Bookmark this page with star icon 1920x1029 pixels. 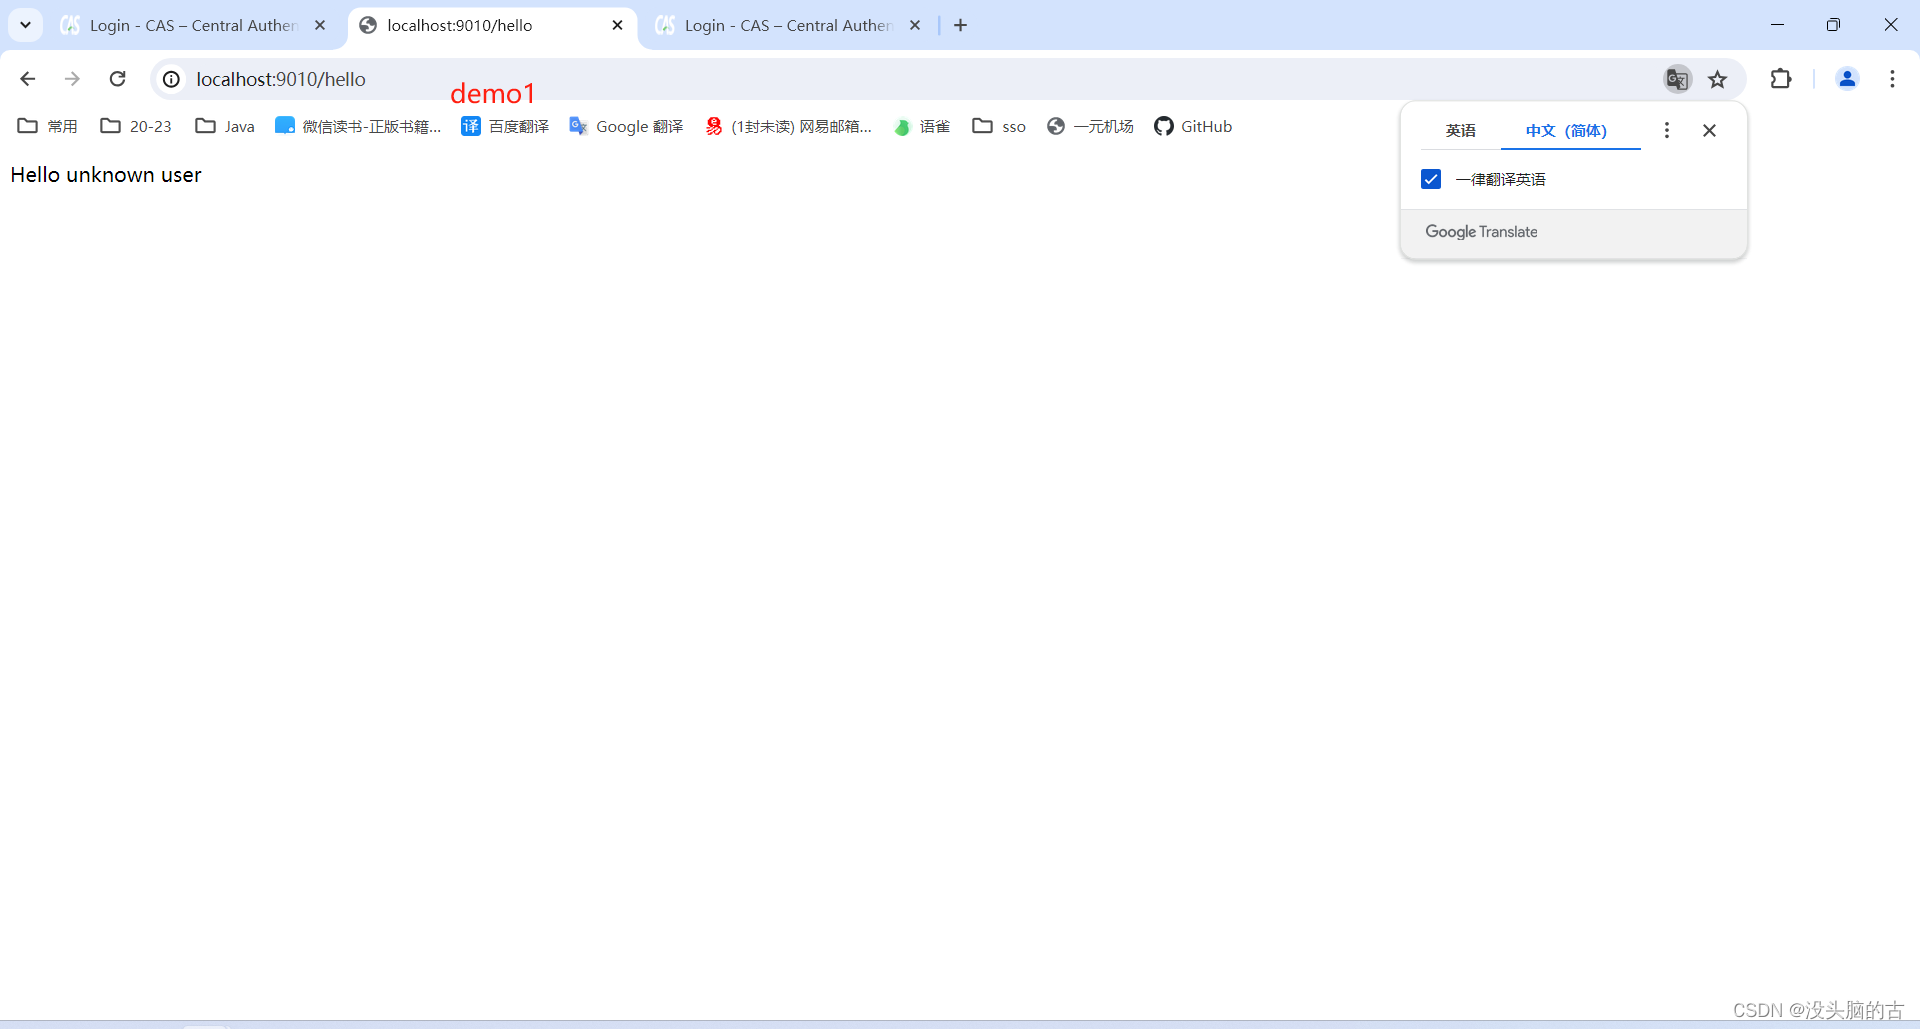click(x=1718, y=79)
